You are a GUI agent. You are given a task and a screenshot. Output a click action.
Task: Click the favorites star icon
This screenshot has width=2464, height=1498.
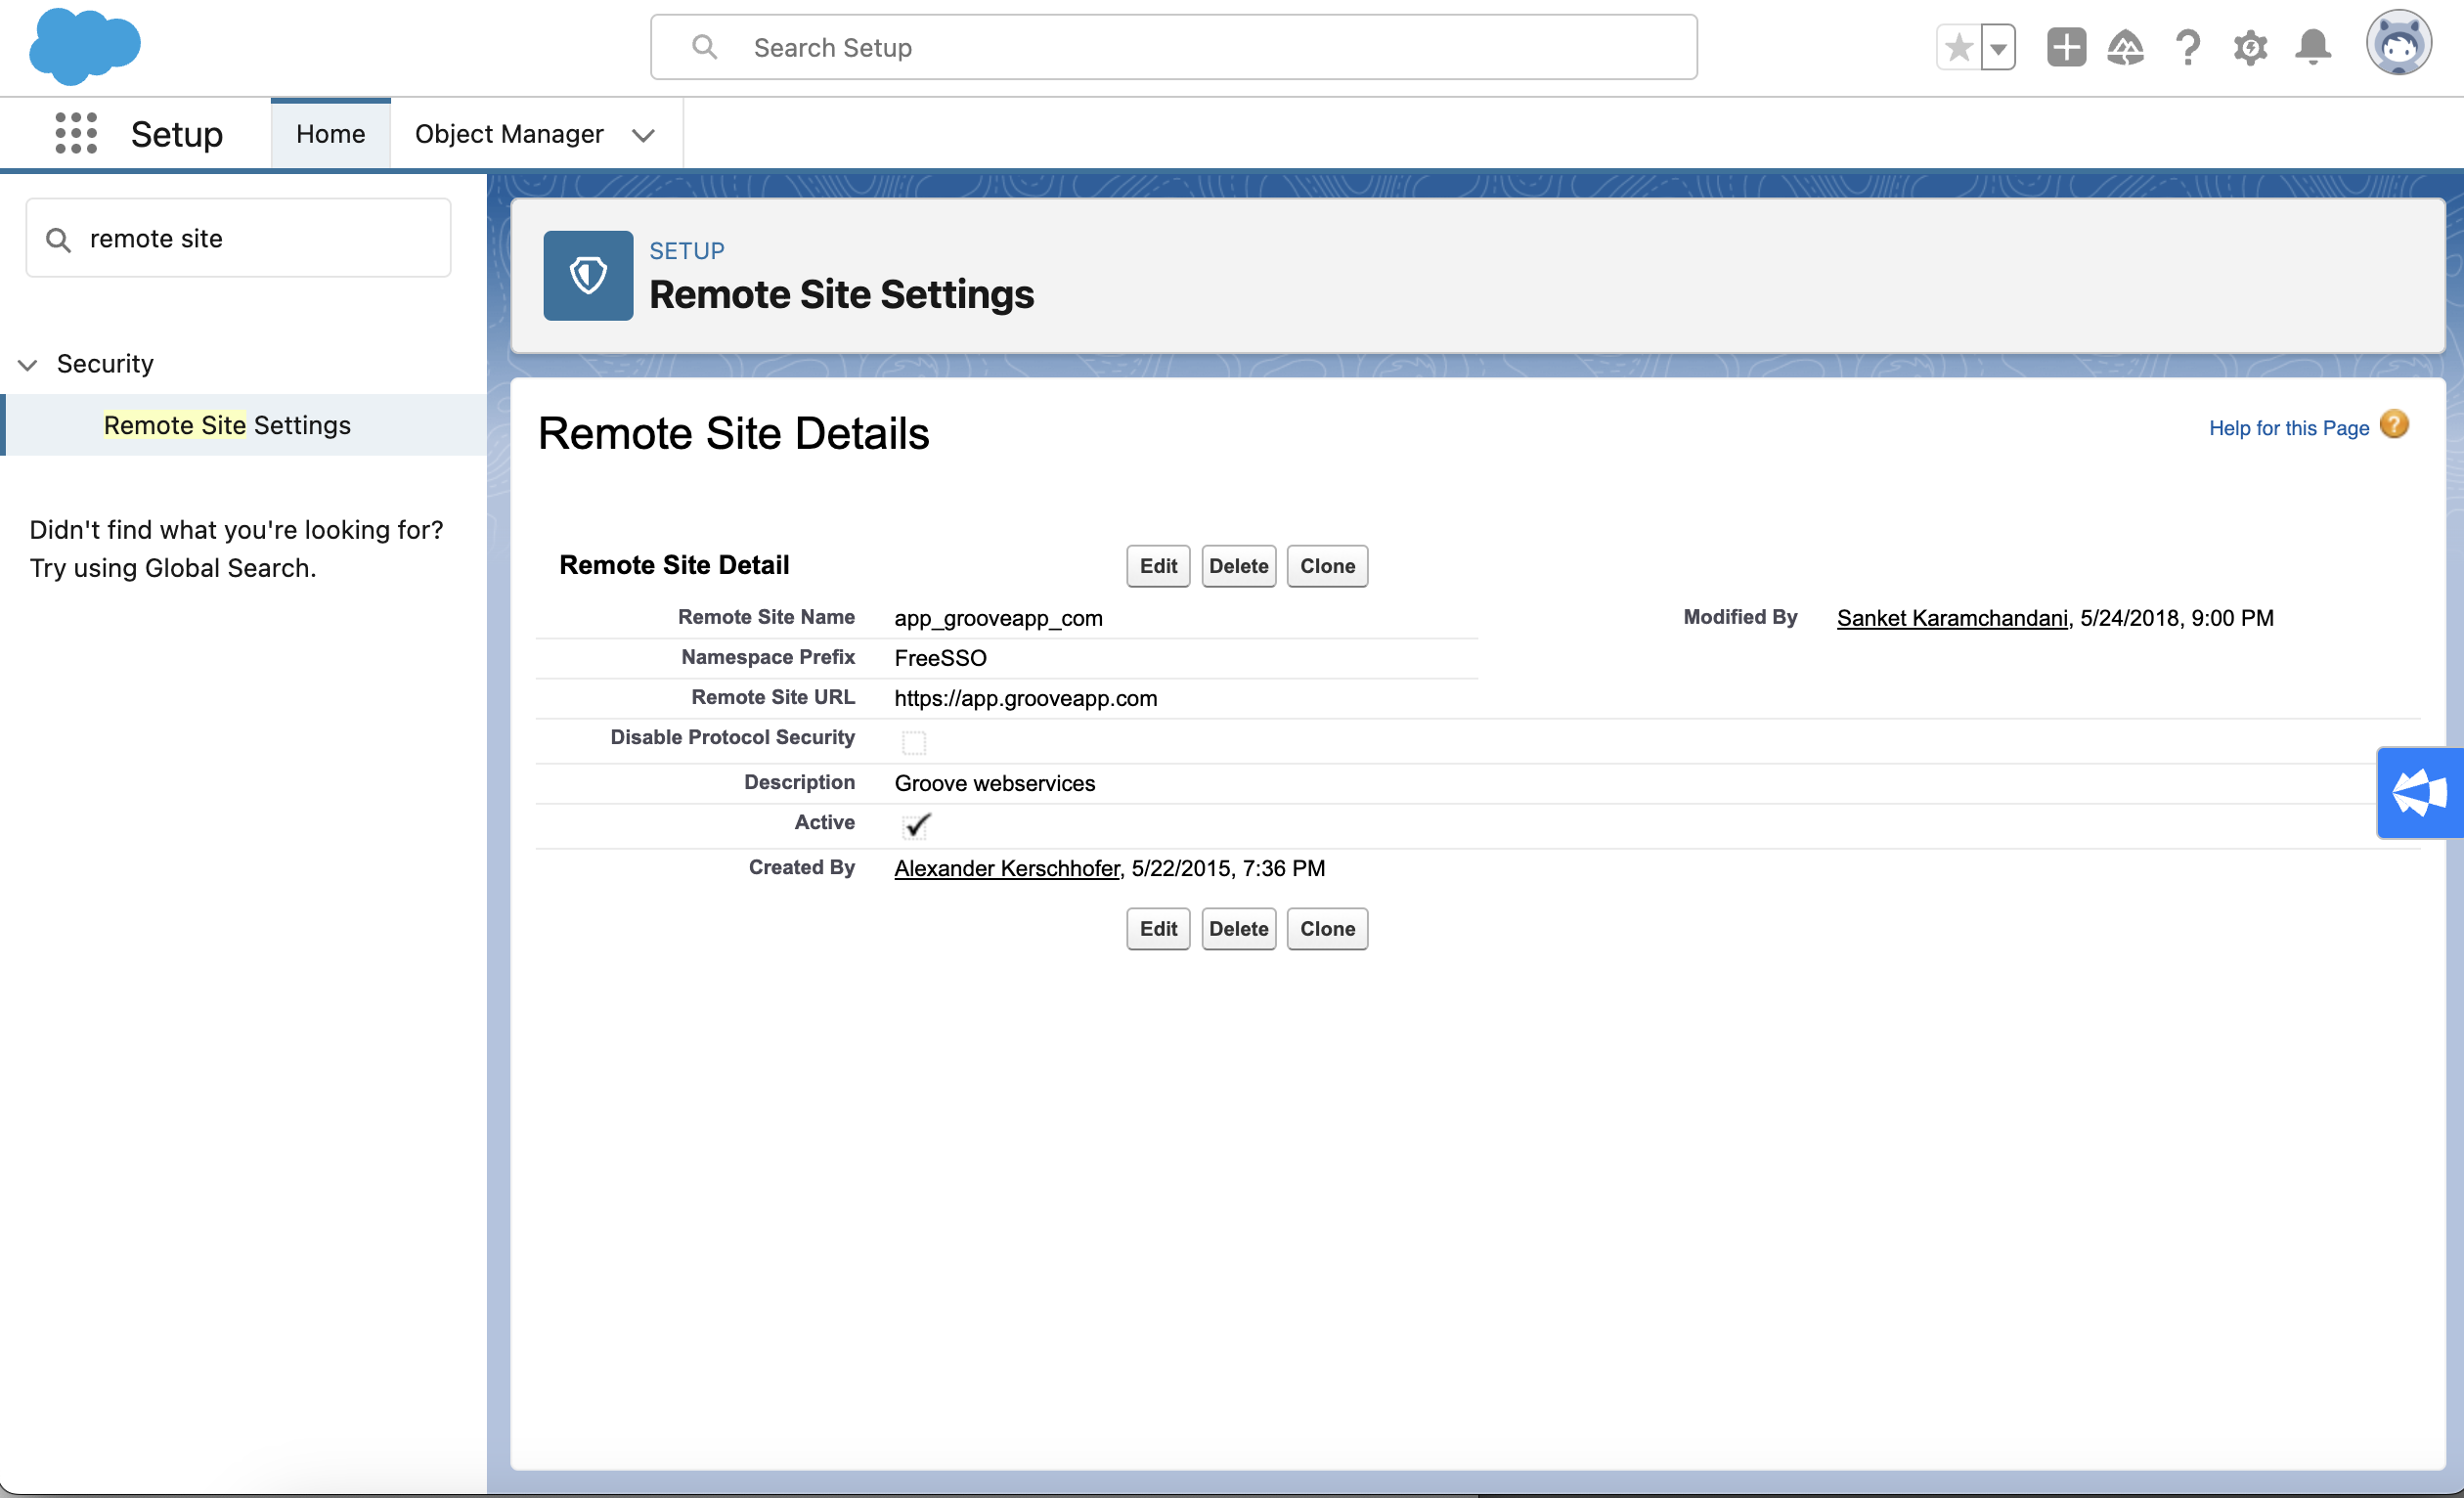tap(1959, 47)
